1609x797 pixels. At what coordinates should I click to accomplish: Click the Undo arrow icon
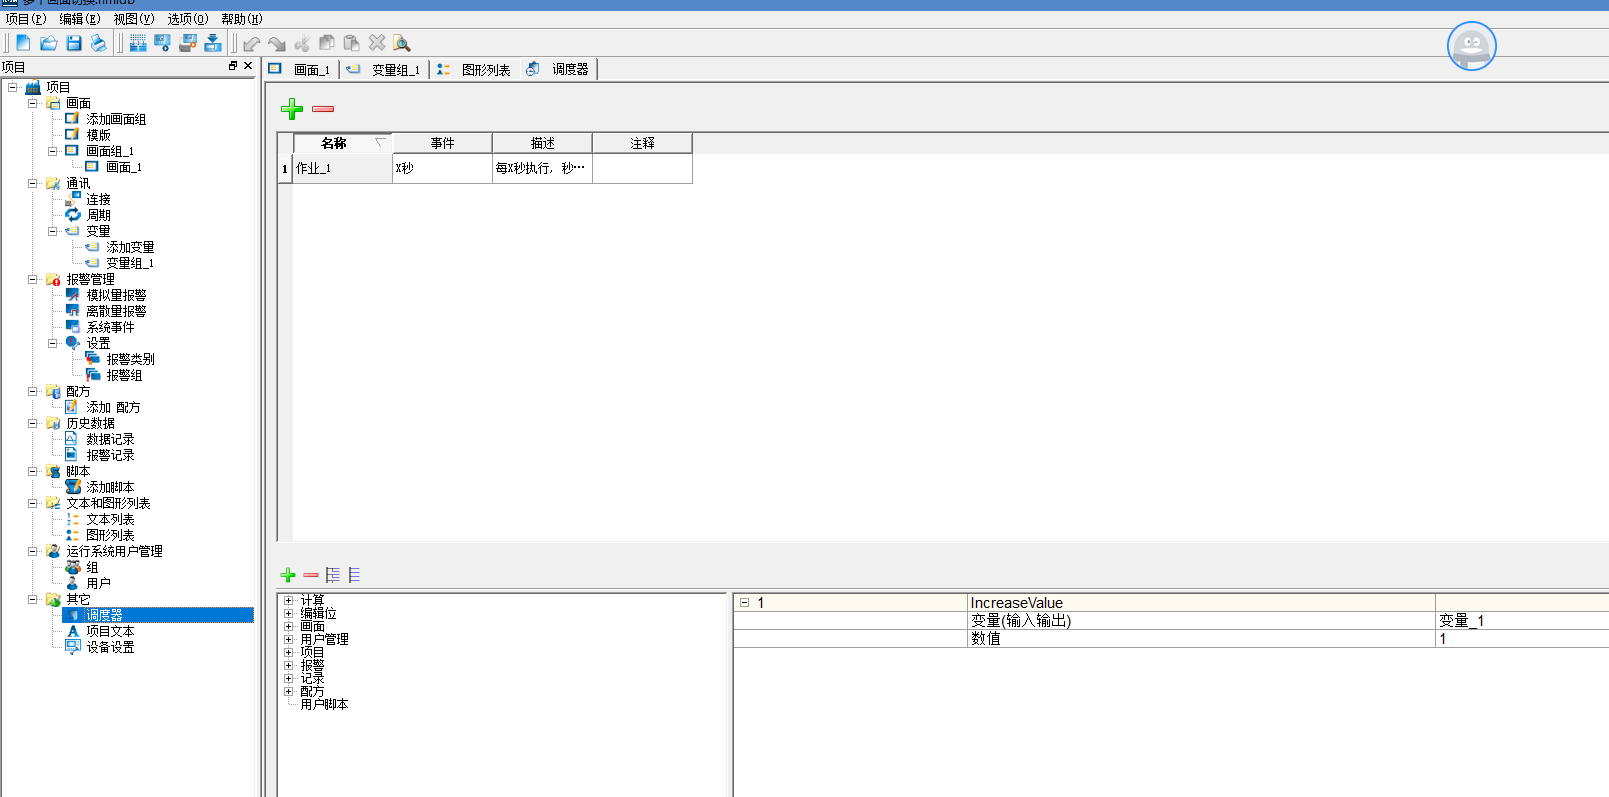252,43
